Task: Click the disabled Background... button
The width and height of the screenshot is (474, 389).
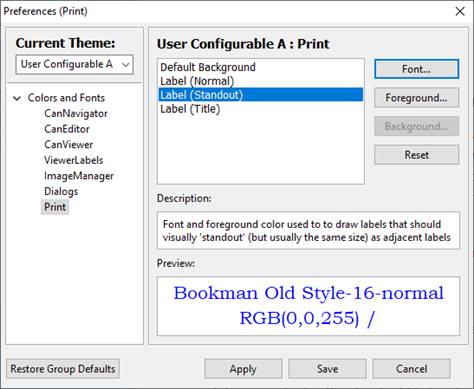Action: tap(416, 126)
